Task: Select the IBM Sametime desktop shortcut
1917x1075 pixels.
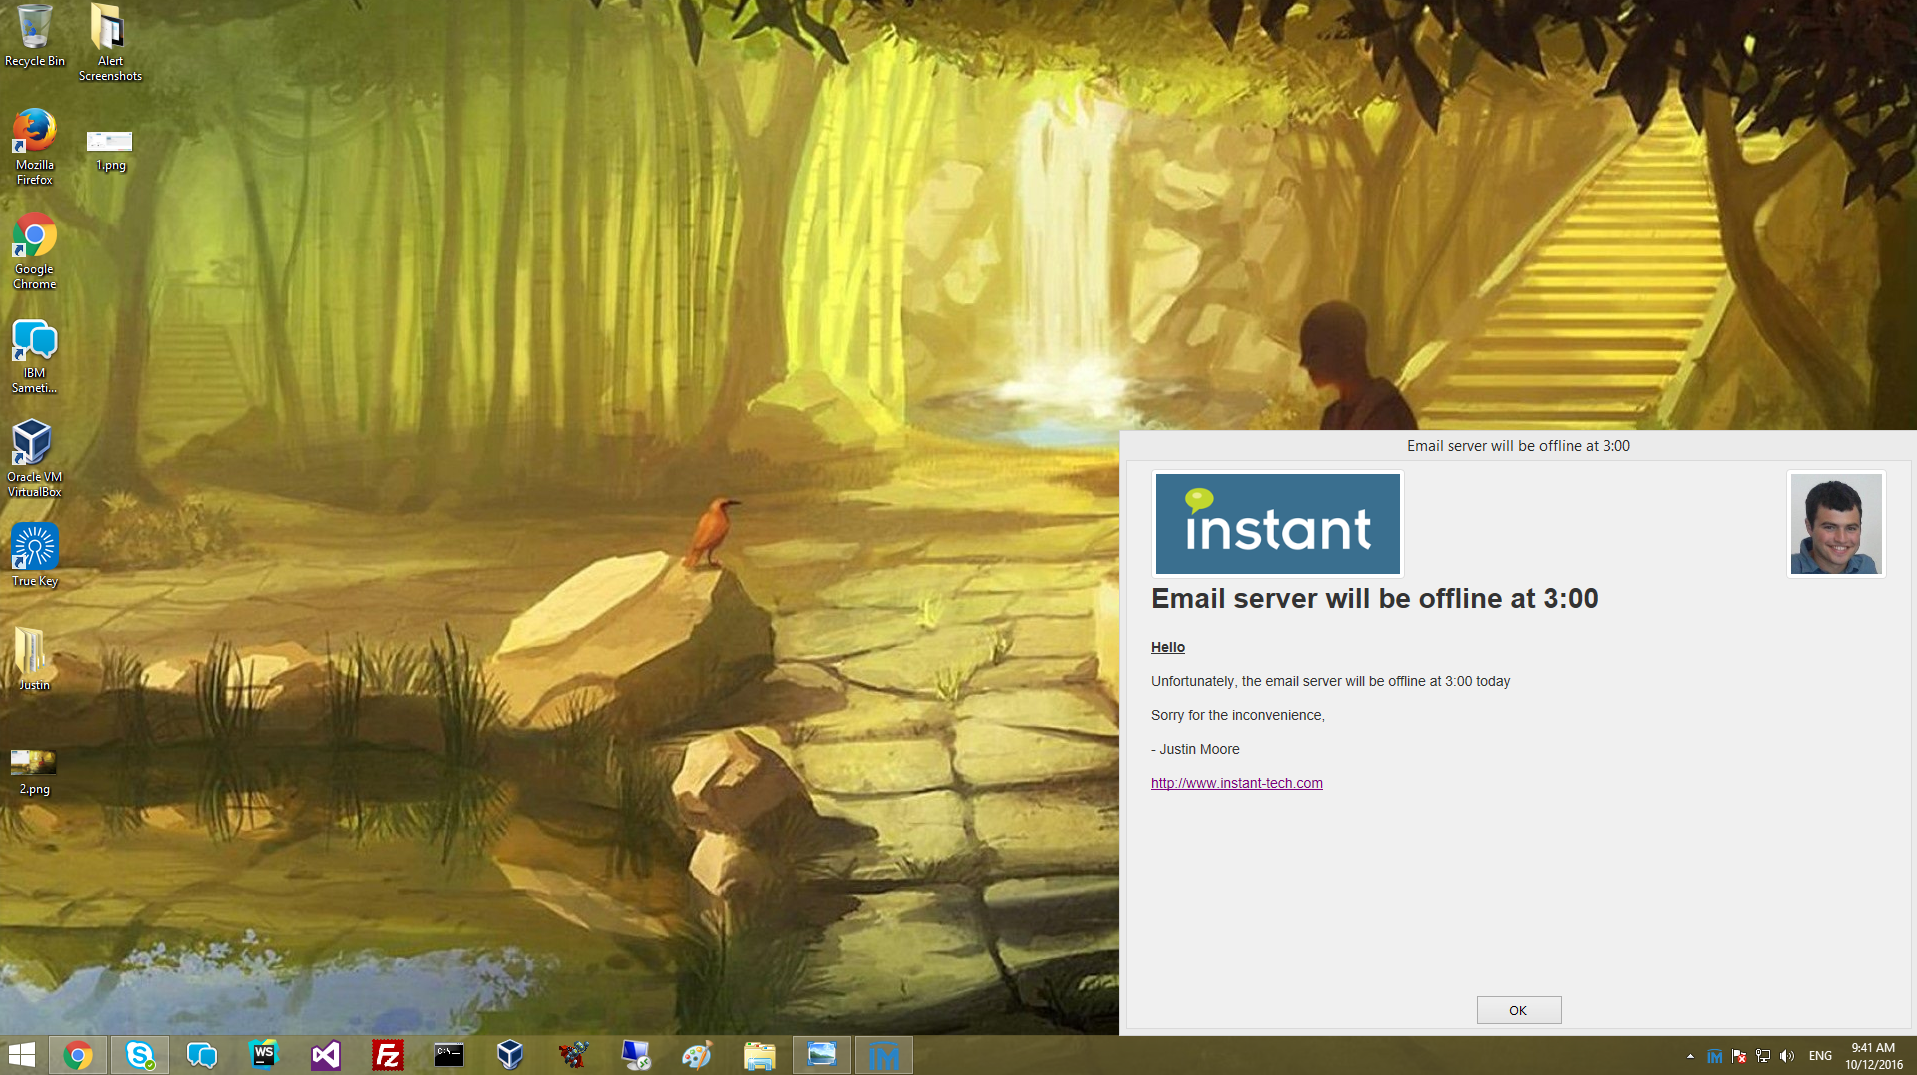Action: point(35,356)
